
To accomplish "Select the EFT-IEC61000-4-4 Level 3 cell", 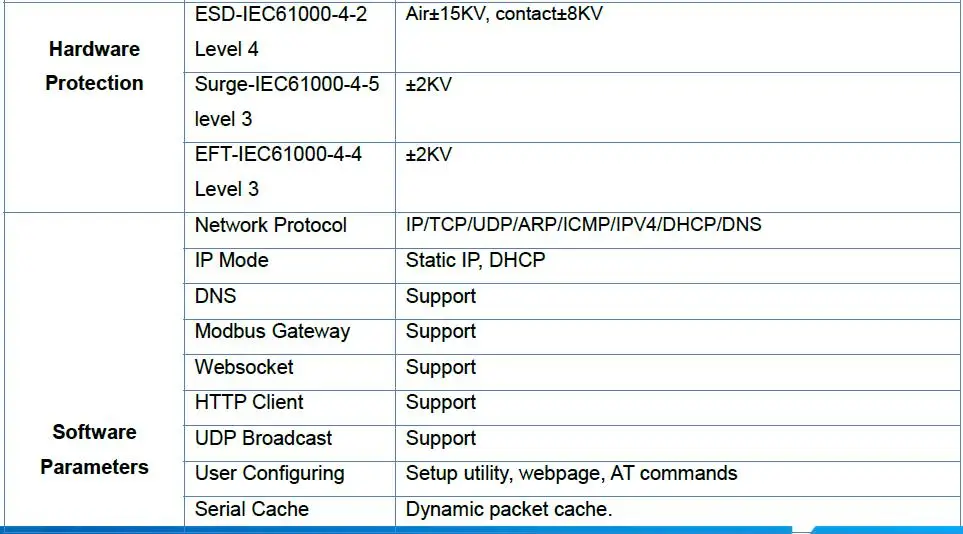I will [290, 178].
